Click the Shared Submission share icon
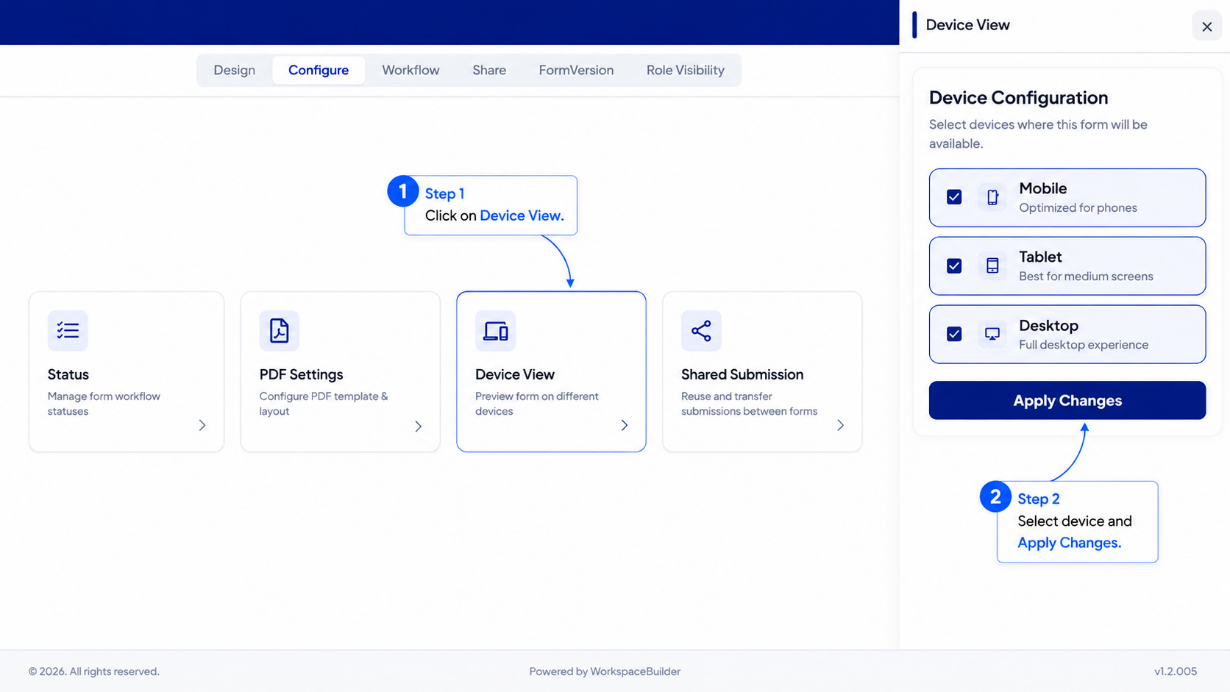This screenshot has height=692, width=1230. pos(701,331)
